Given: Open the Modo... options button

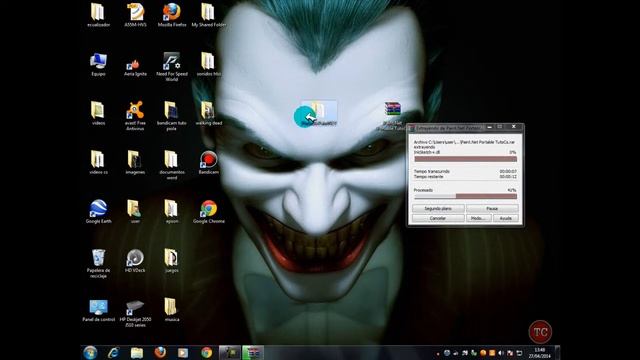Looking at the screenshot, I should click(x=478, y=218).
